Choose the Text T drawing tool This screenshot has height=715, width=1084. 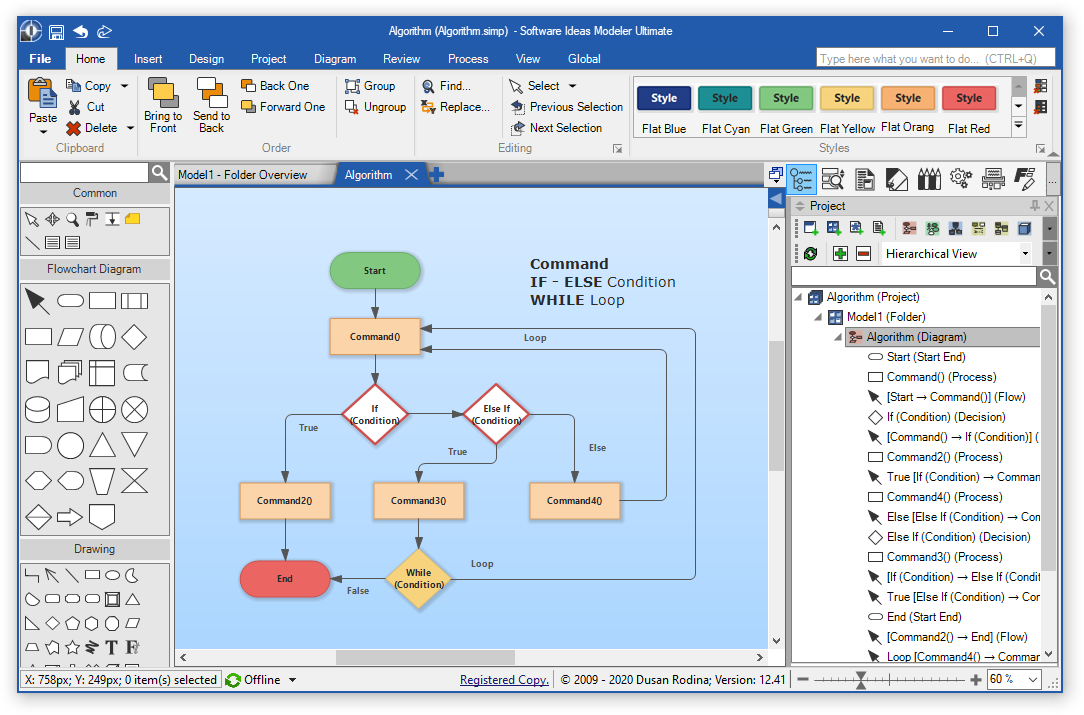(111, 648)
